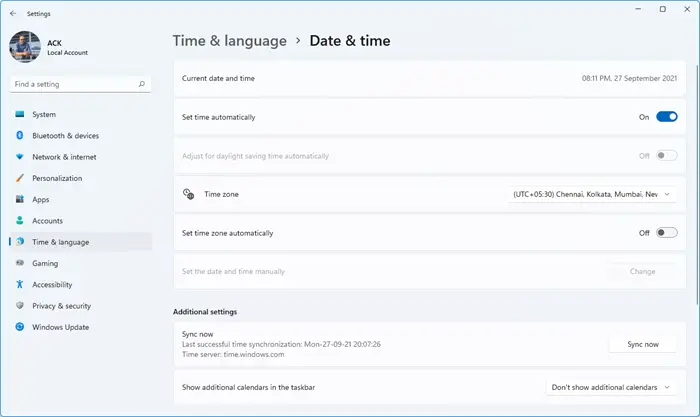Click the Accounts label
The width and height of the screenshot is (700, 417).
(47, 221)
